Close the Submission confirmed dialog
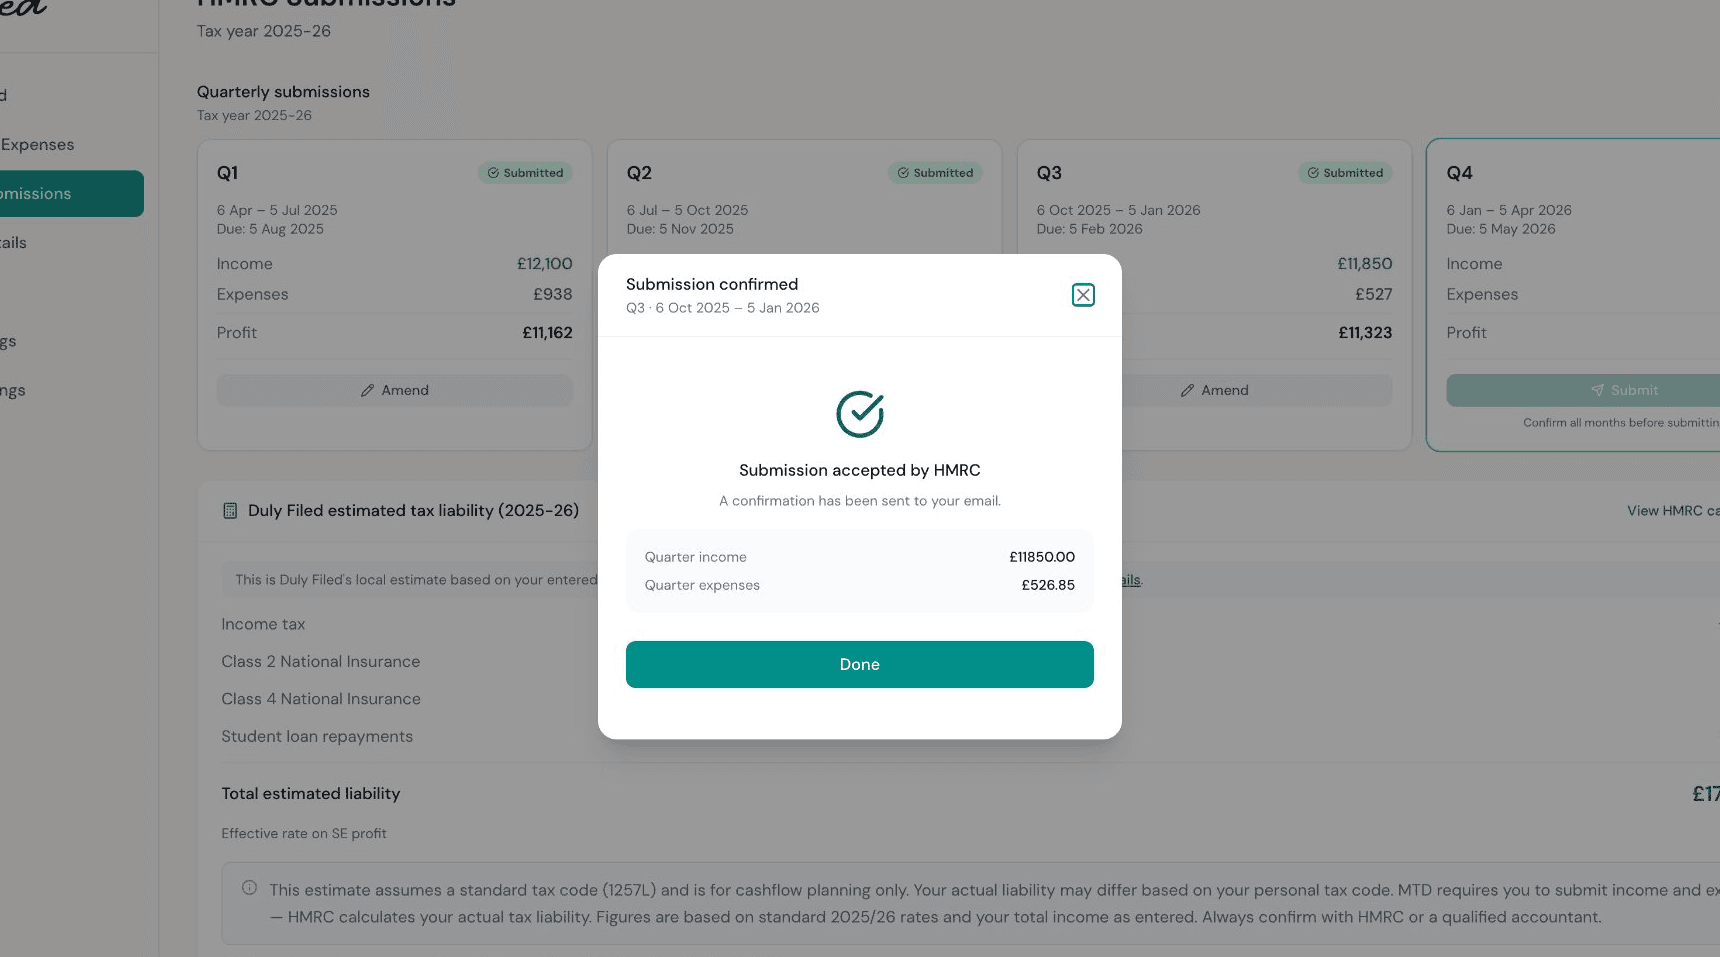 click(1083, 294)
